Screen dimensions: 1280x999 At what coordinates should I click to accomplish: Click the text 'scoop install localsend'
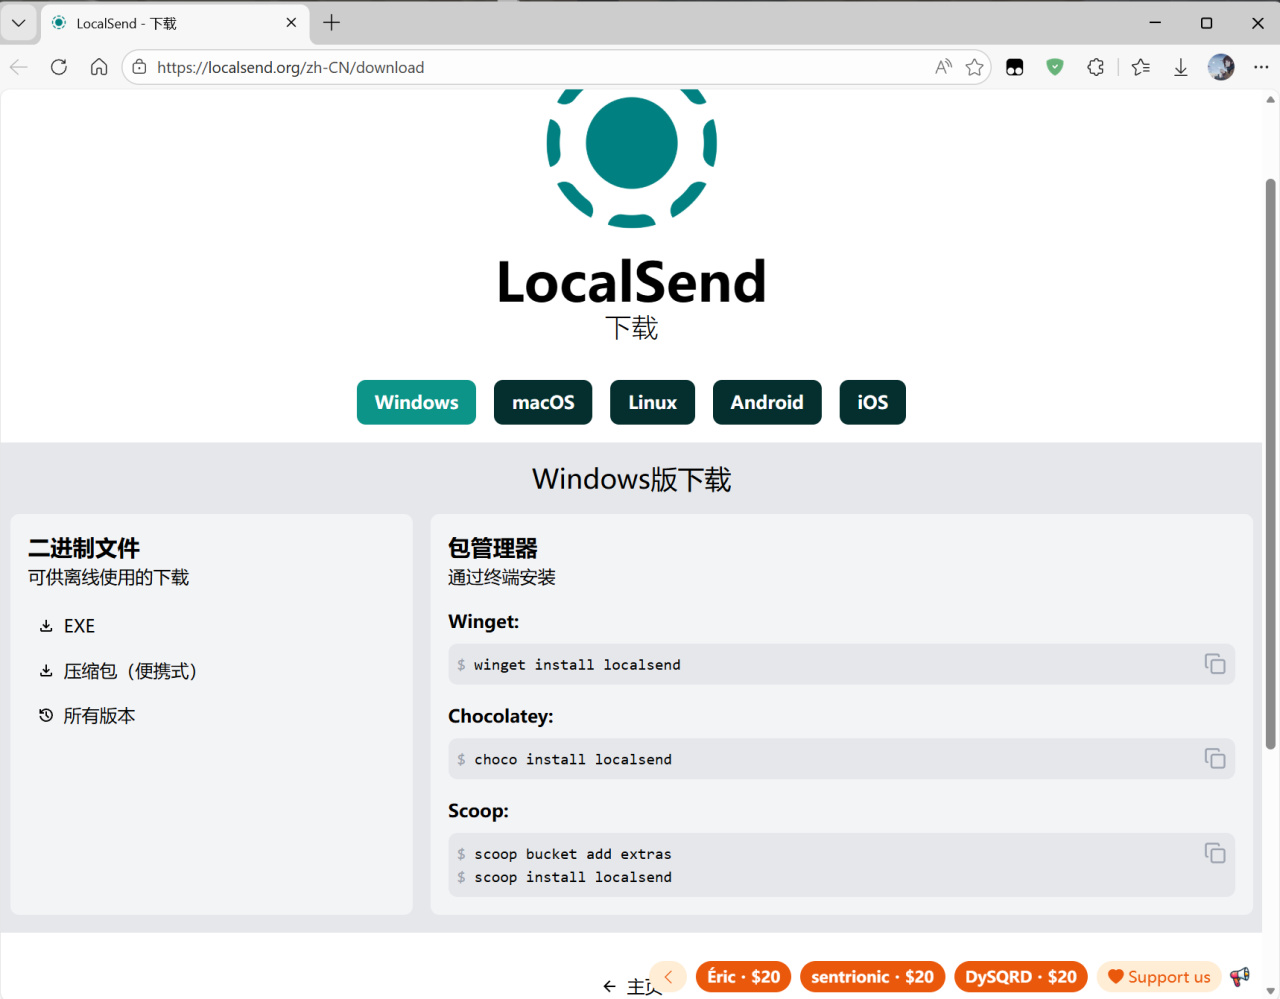click(x=573, y=877)
